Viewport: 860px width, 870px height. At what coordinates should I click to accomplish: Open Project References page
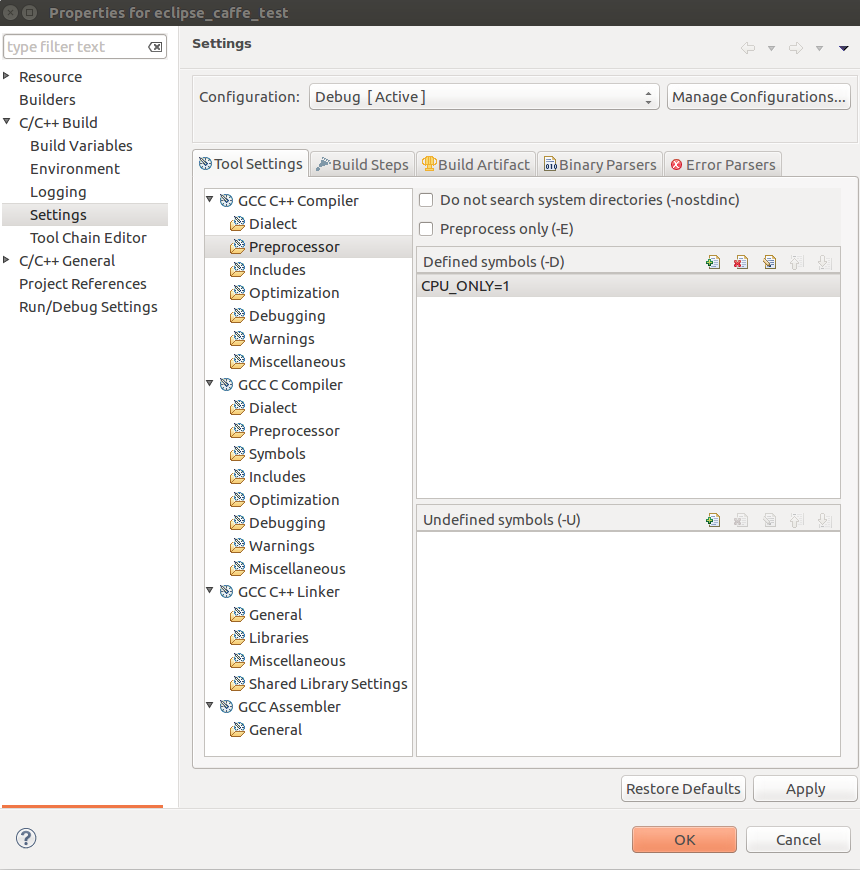tap(83, 284)
